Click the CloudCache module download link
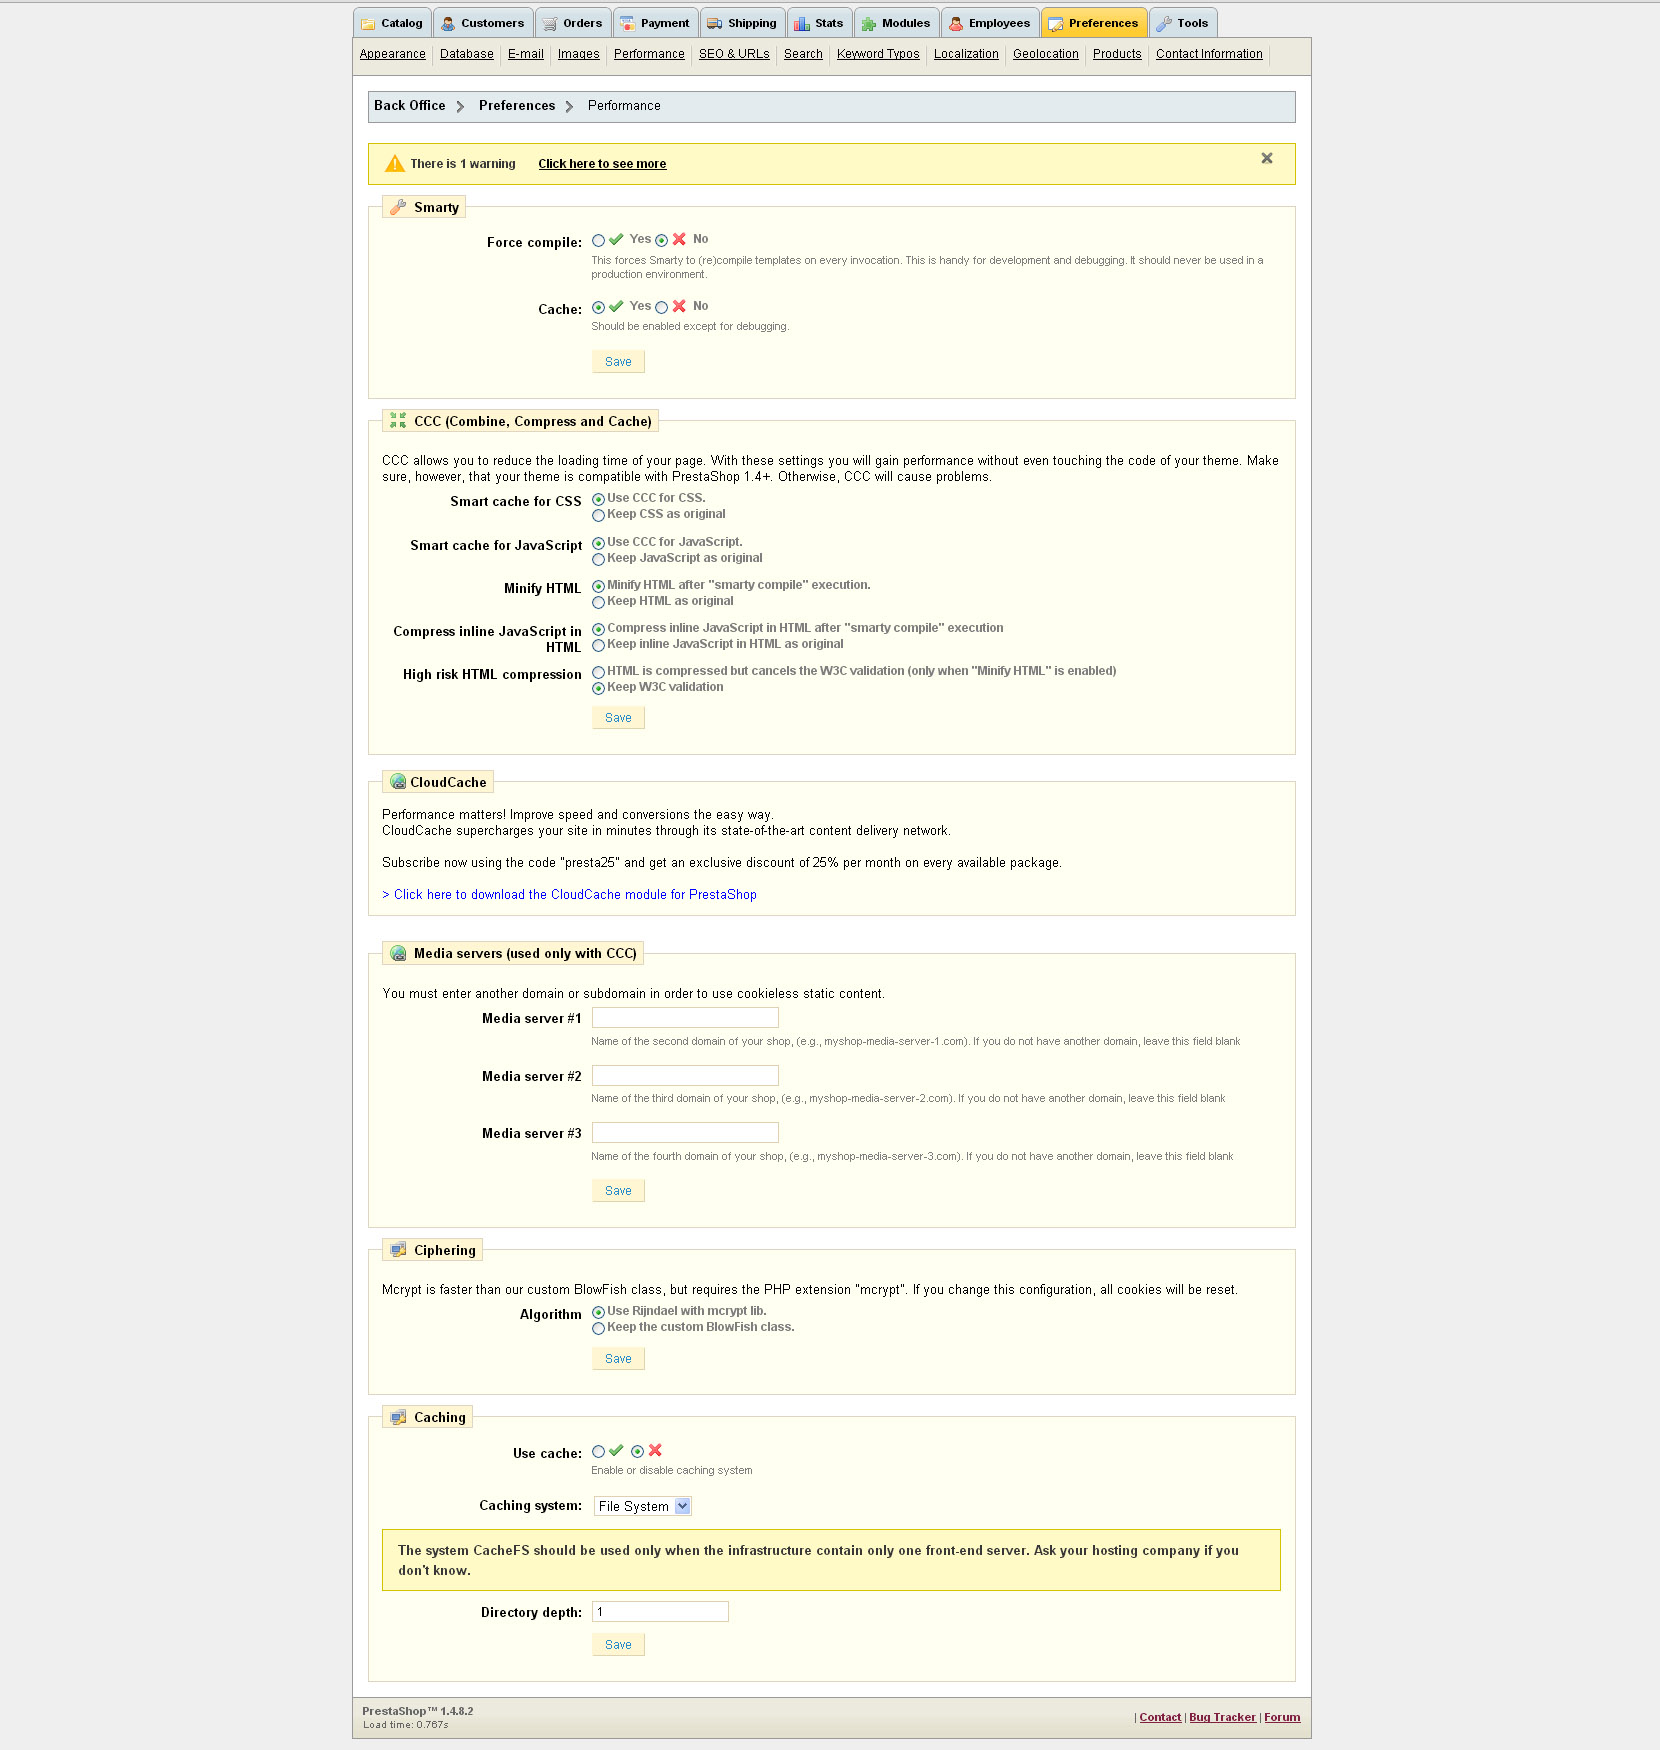This screenshot has height=1750, width=1660. tap(569, 895)
